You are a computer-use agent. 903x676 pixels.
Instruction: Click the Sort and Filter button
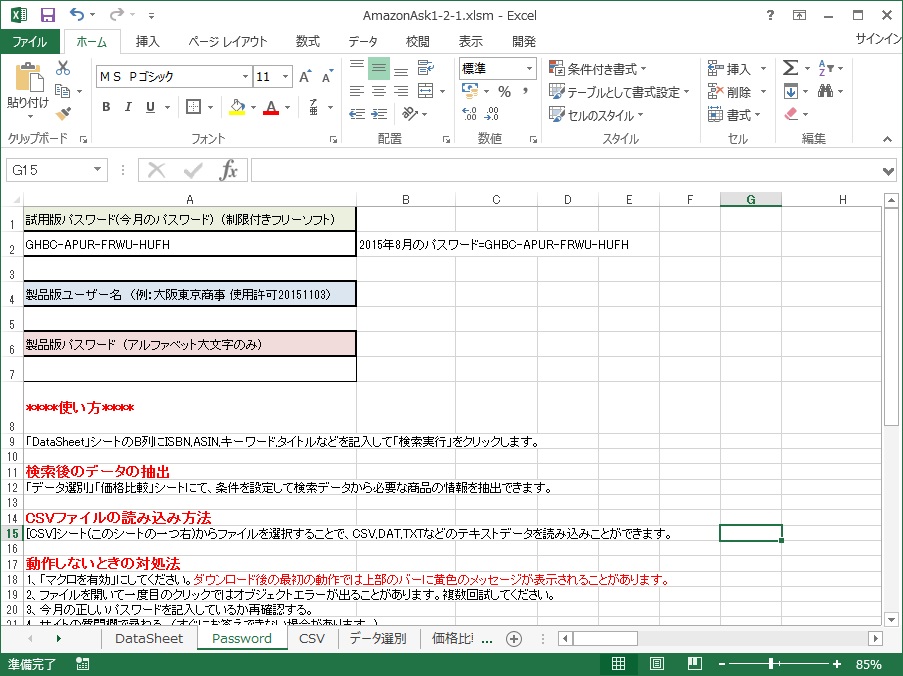pos(830,68)
